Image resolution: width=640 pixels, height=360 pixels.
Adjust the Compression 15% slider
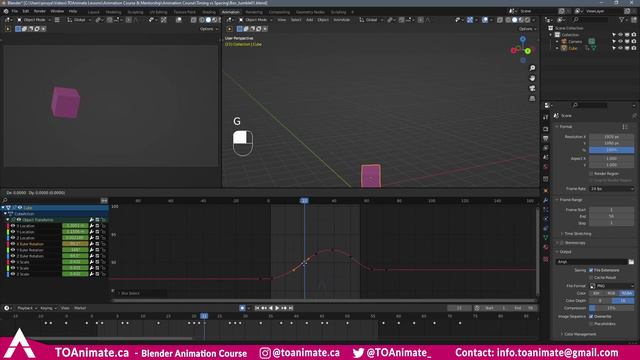pos(611,308)
